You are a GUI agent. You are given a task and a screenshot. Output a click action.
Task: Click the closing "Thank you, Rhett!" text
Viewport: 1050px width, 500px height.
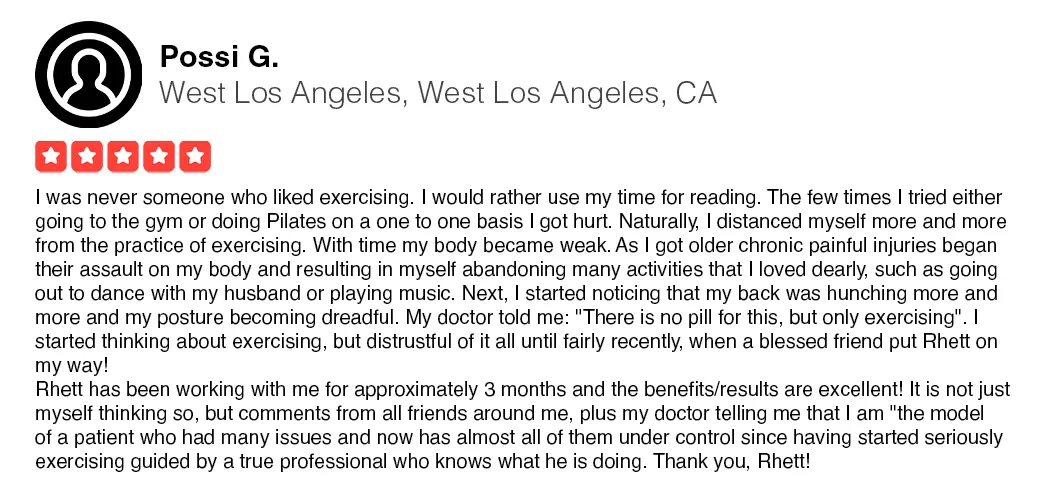coord(731,461)
